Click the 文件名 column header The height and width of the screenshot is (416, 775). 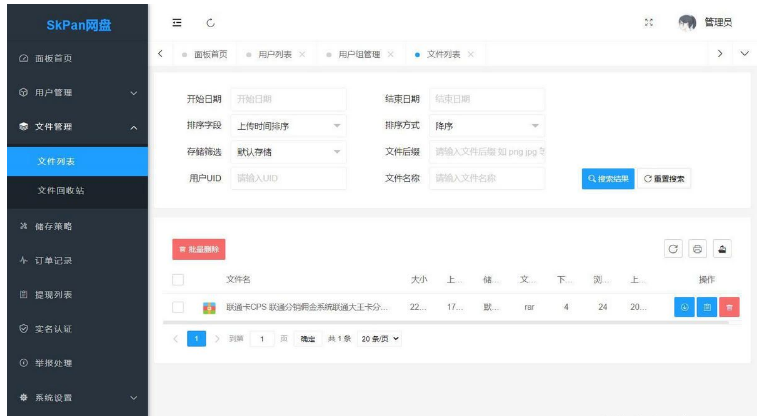[238, 280]
